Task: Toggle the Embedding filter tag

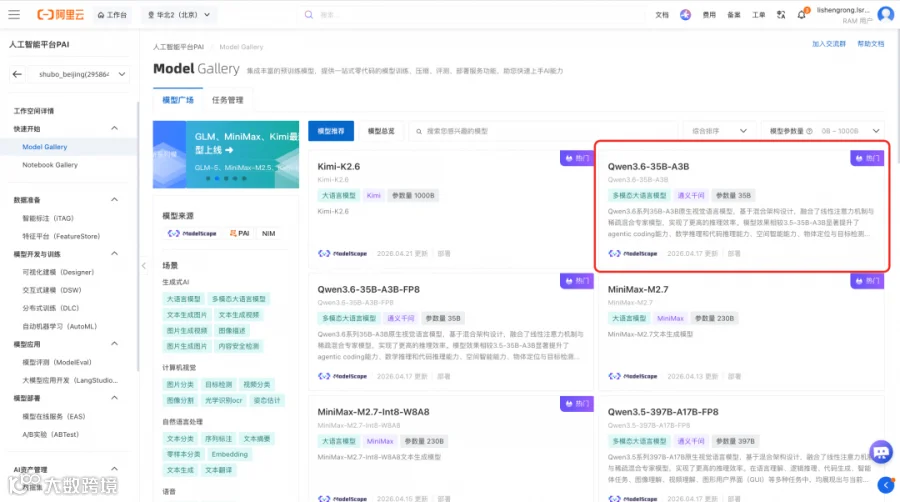Action: [230, 454]
